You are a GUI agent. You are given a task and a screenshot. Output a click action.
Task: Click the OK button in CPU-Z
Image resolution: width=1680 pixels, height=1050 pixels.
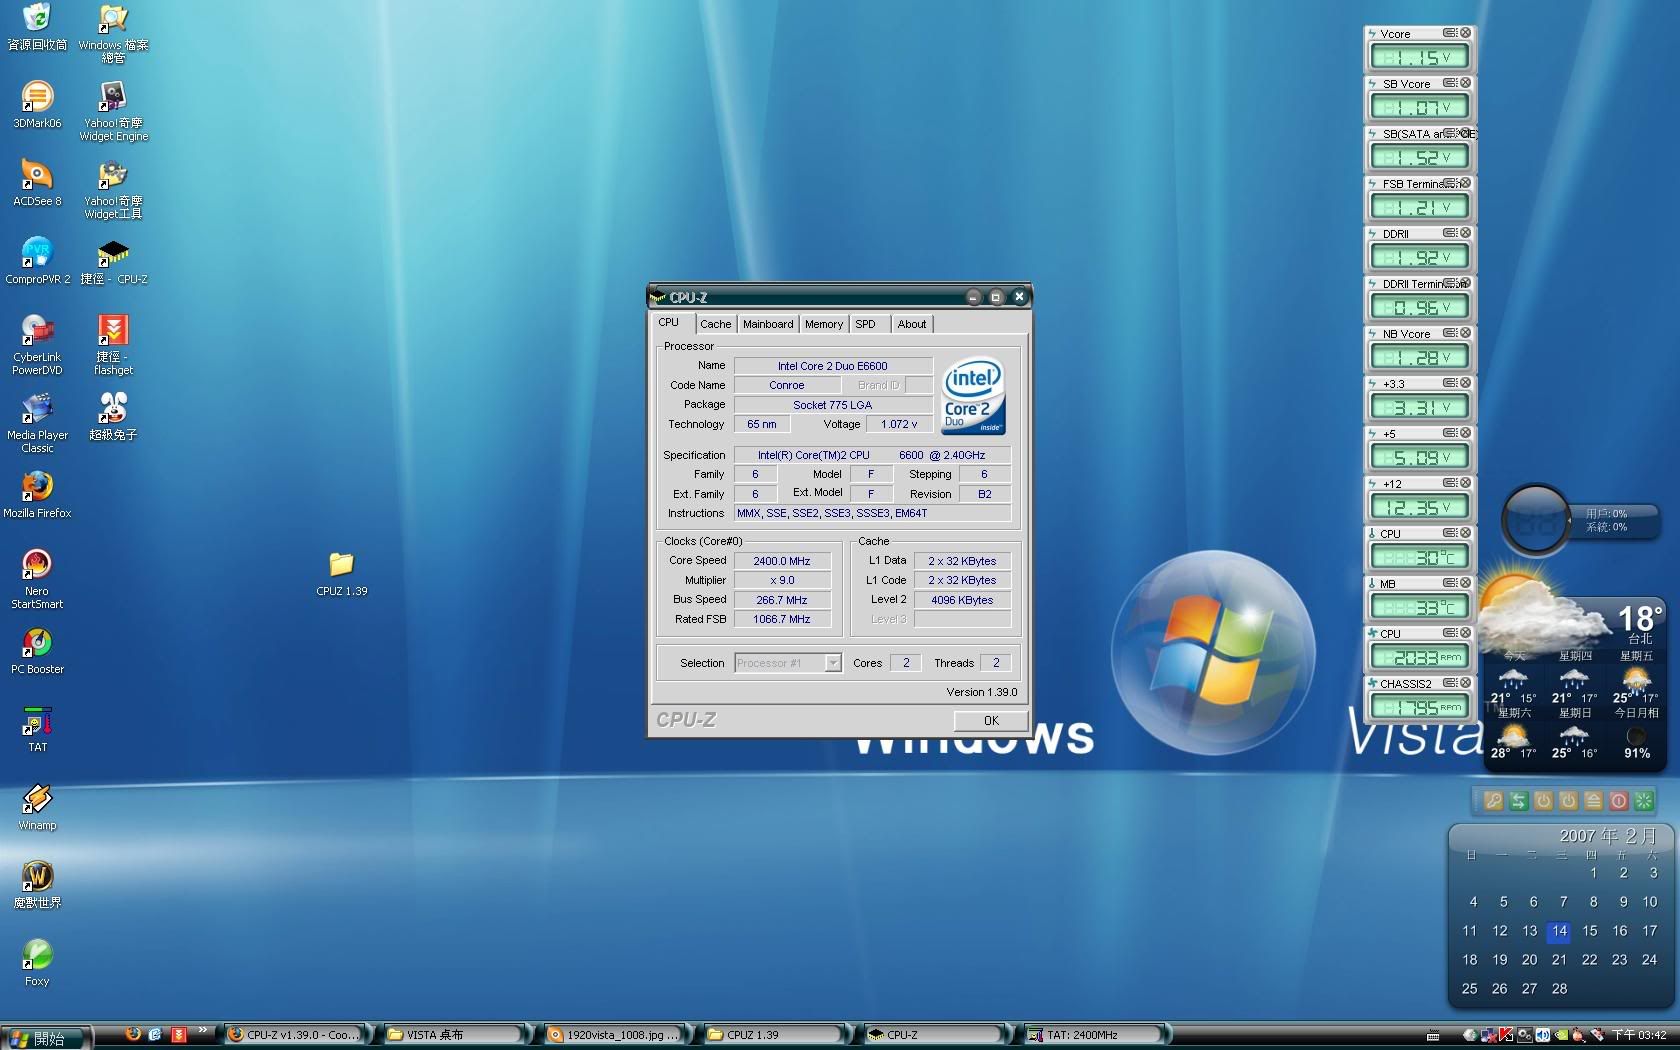pos(990,720)
